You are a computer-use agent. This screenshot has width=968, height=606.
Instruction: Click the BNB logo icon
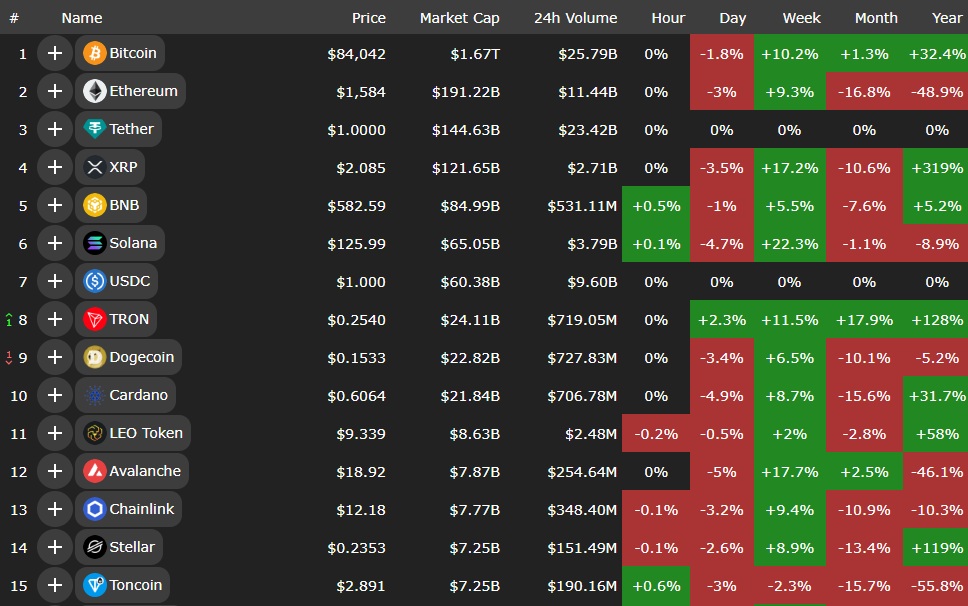point(95,205)
